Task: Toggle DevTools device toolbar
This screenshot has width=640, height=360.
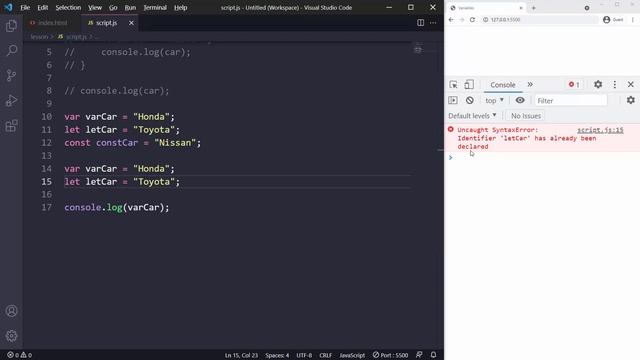Action: [469, 84]
